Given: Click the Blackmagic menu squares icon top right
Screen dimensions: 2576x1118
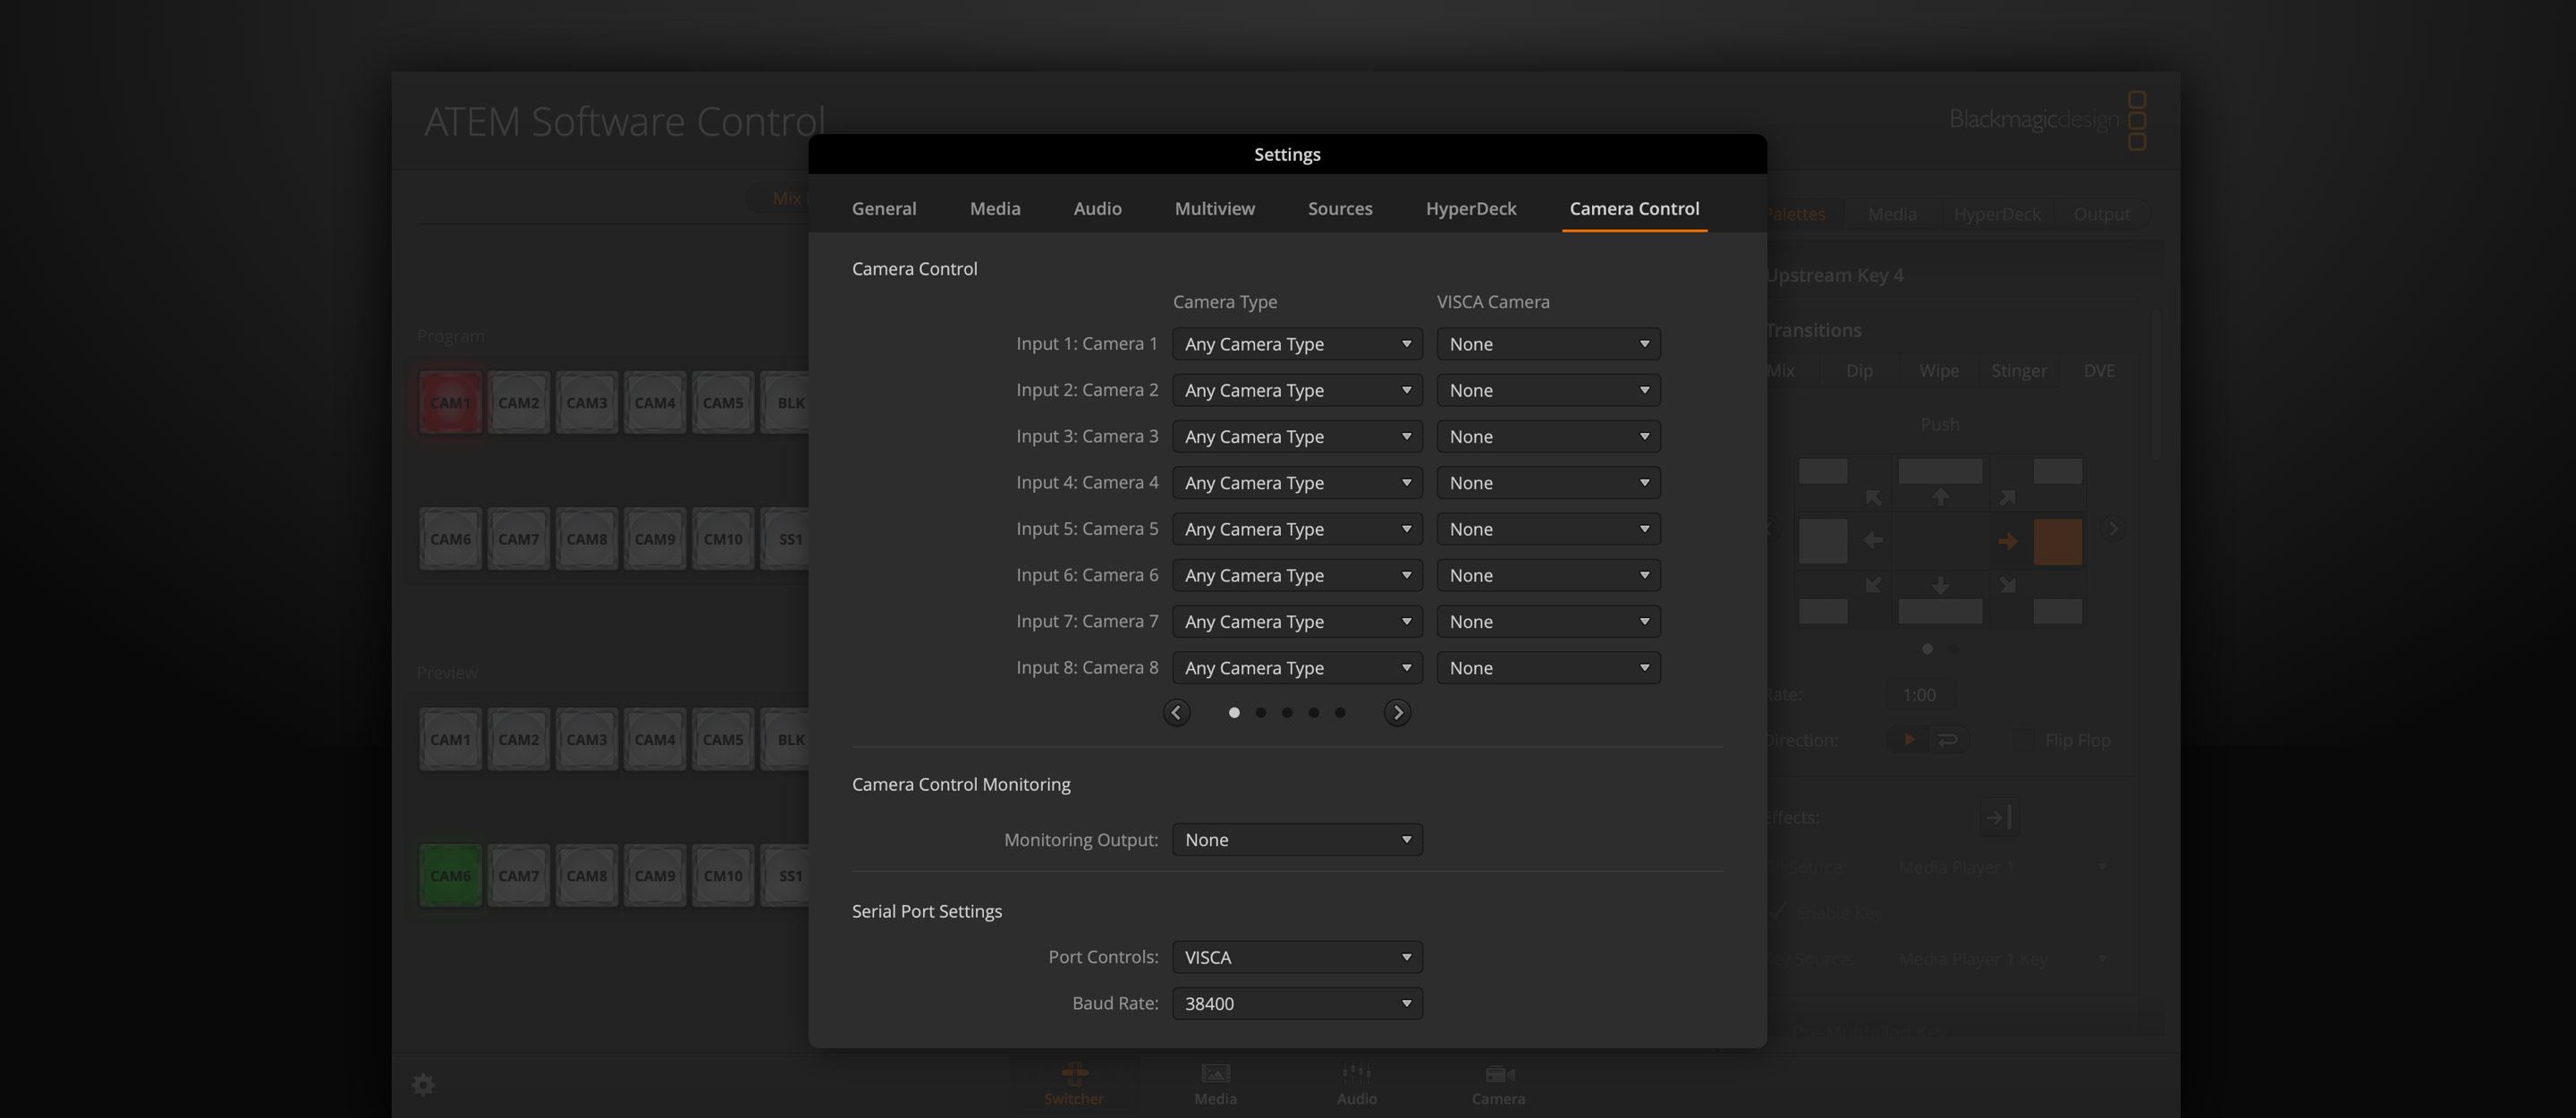Looking at the screenshot, I should (2139, 120).
